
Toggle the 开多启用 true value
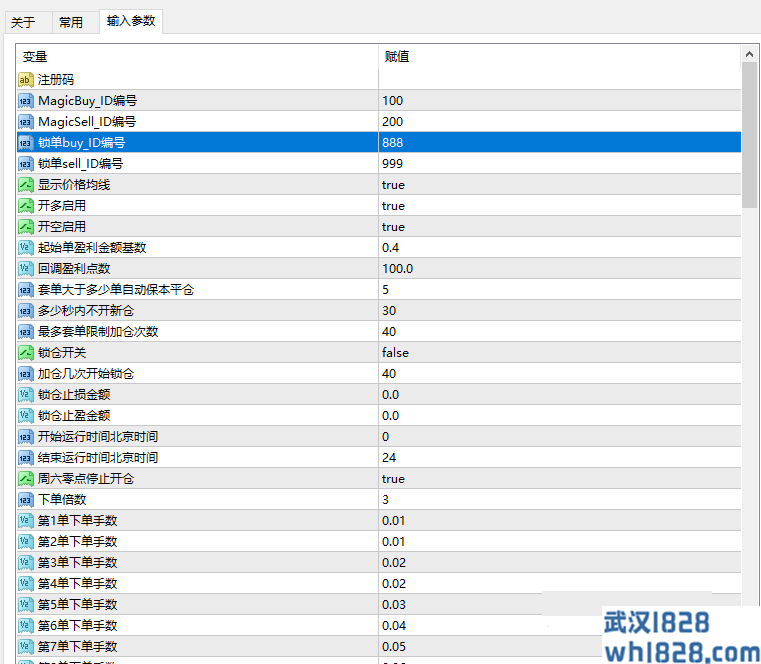(x=393, y=205)
